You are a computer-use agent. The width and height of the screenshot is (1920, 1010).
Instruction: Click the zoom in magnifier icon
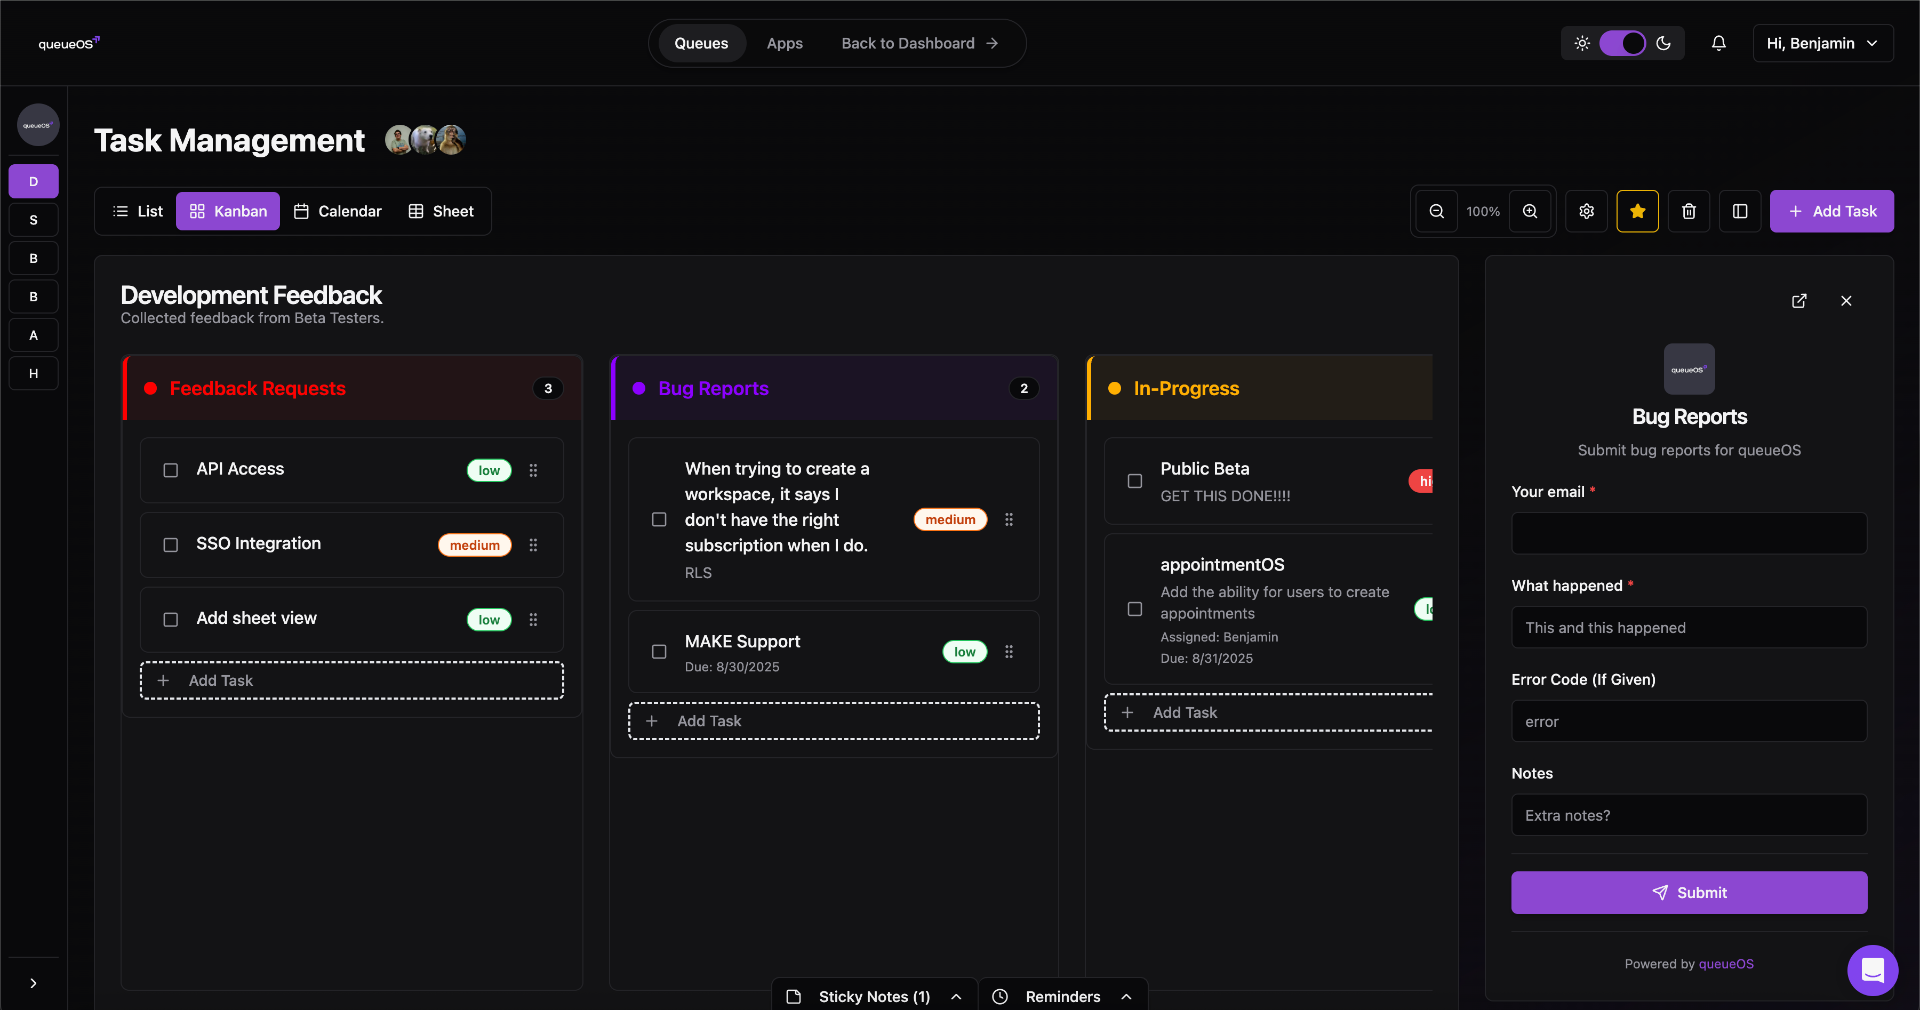pyautogui.click(x=1530, y=211)
